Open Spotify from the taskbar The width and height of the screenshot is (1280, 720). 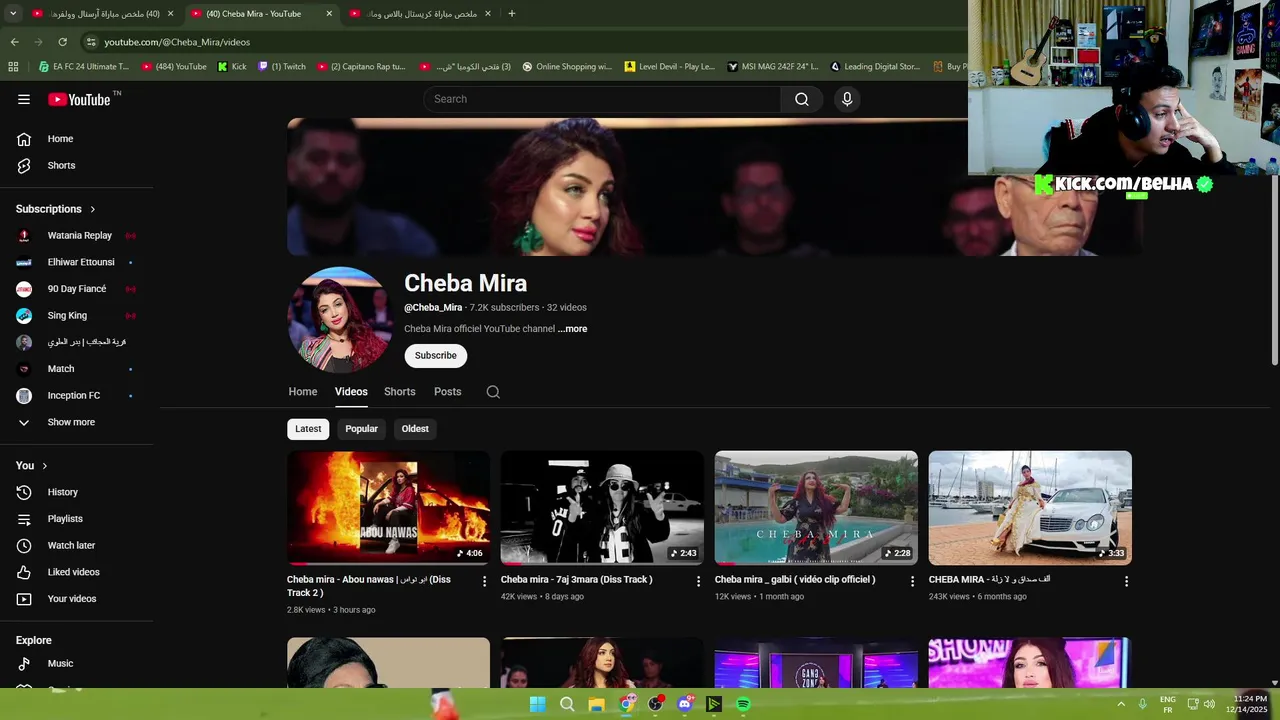[743, 704]
